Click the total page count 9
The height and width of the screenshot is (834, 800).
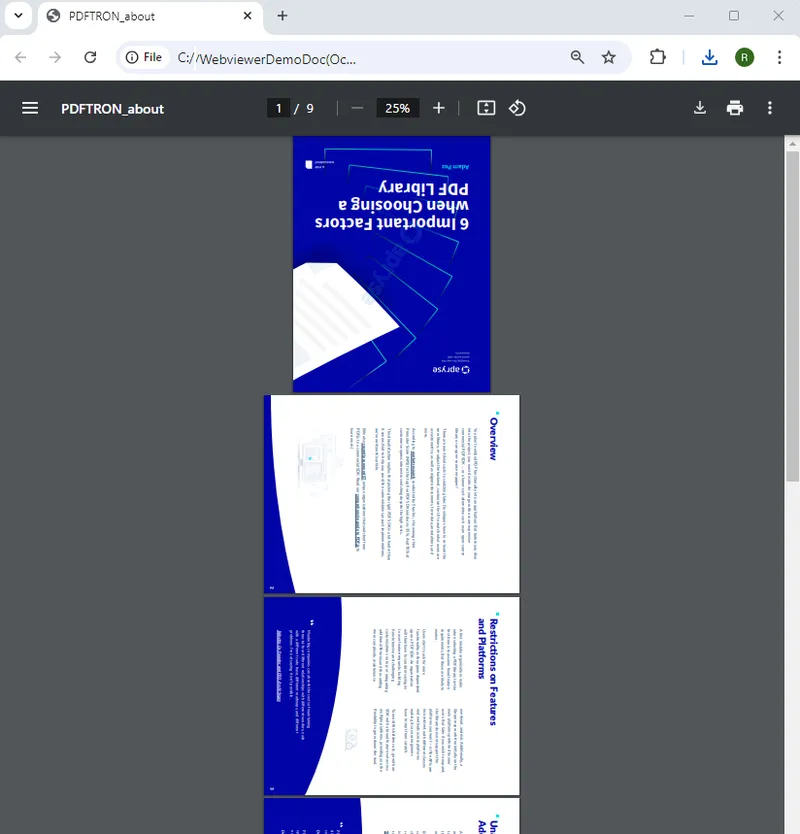click(x=310, y=109)
